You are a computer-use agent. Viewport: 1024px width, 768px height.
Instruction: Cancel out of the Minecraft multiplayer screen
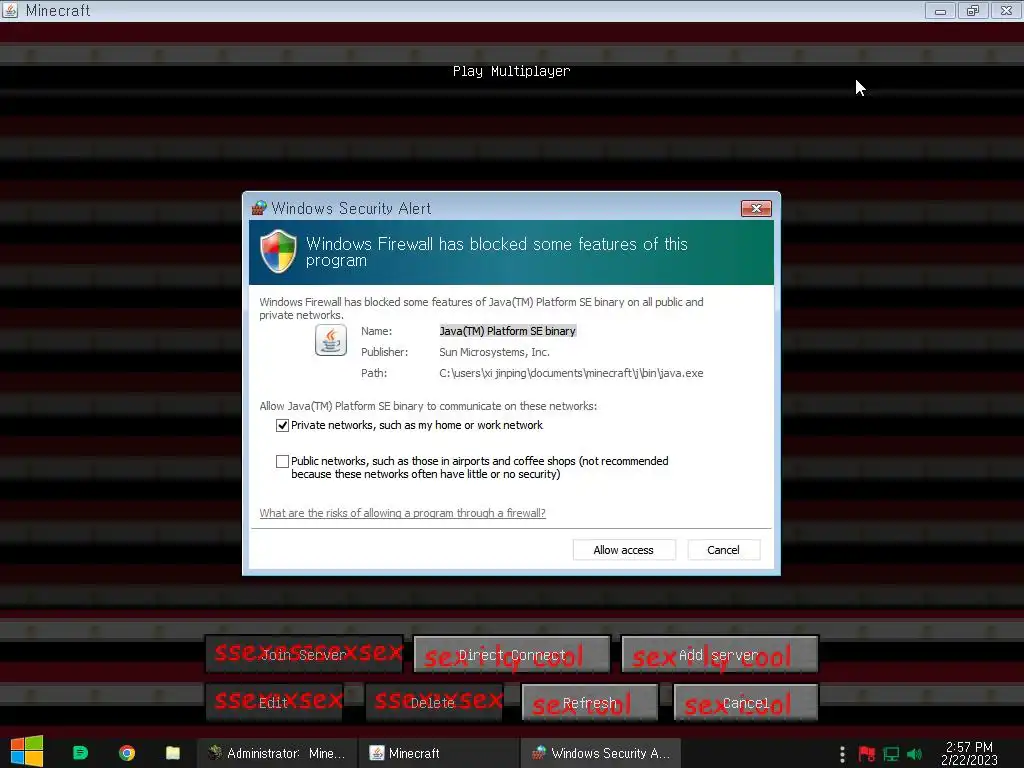(x=746, y=703)
